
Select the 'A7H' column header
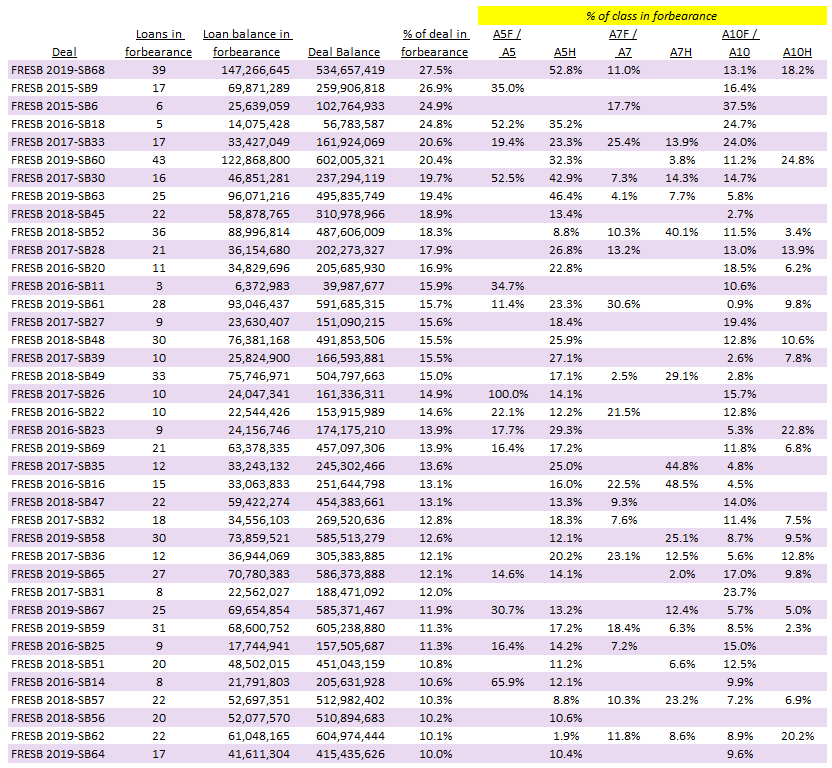680,52
